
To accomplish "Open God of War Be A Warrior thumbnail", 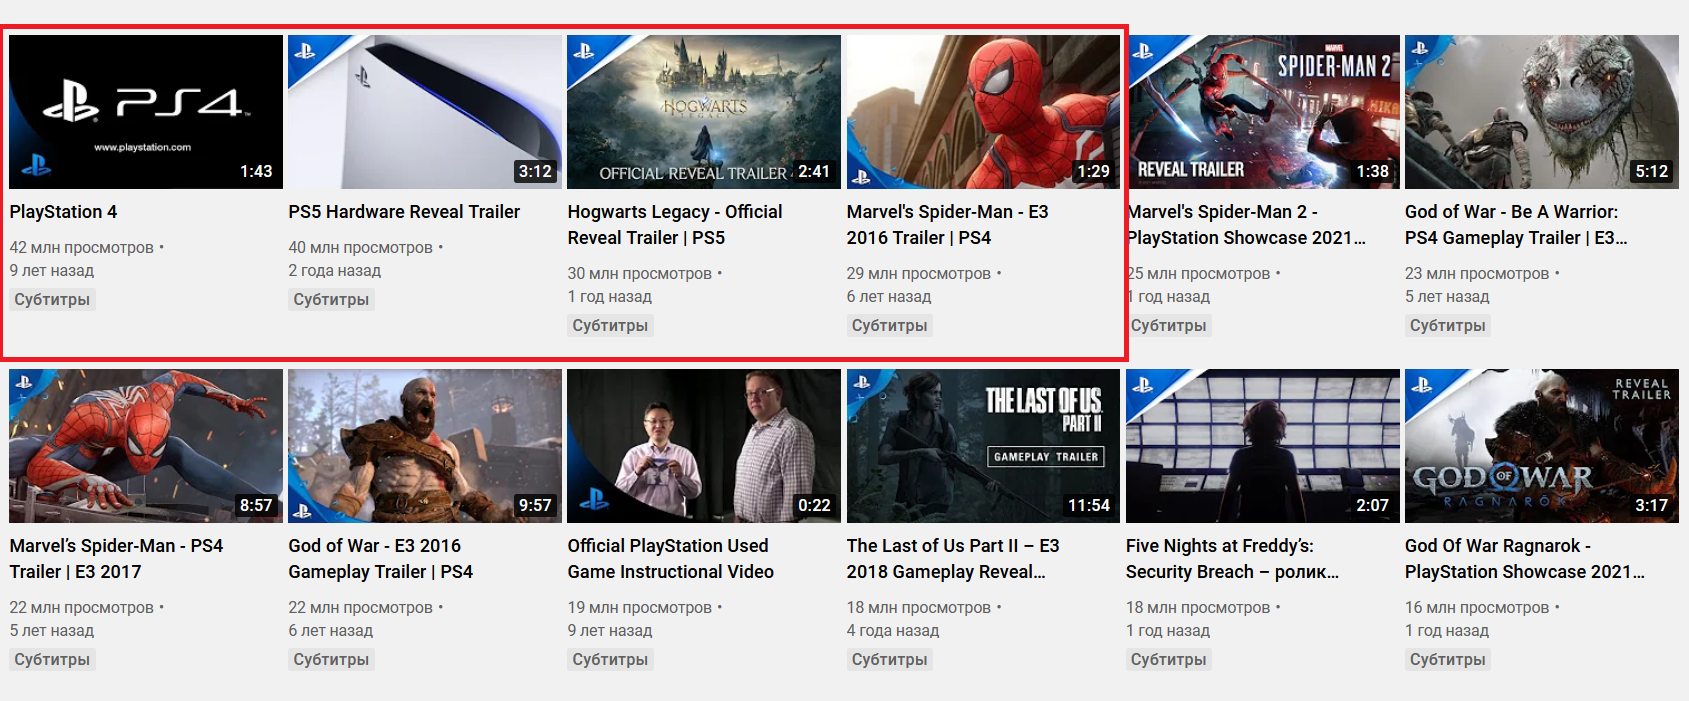I will [x=1542, y=112].
